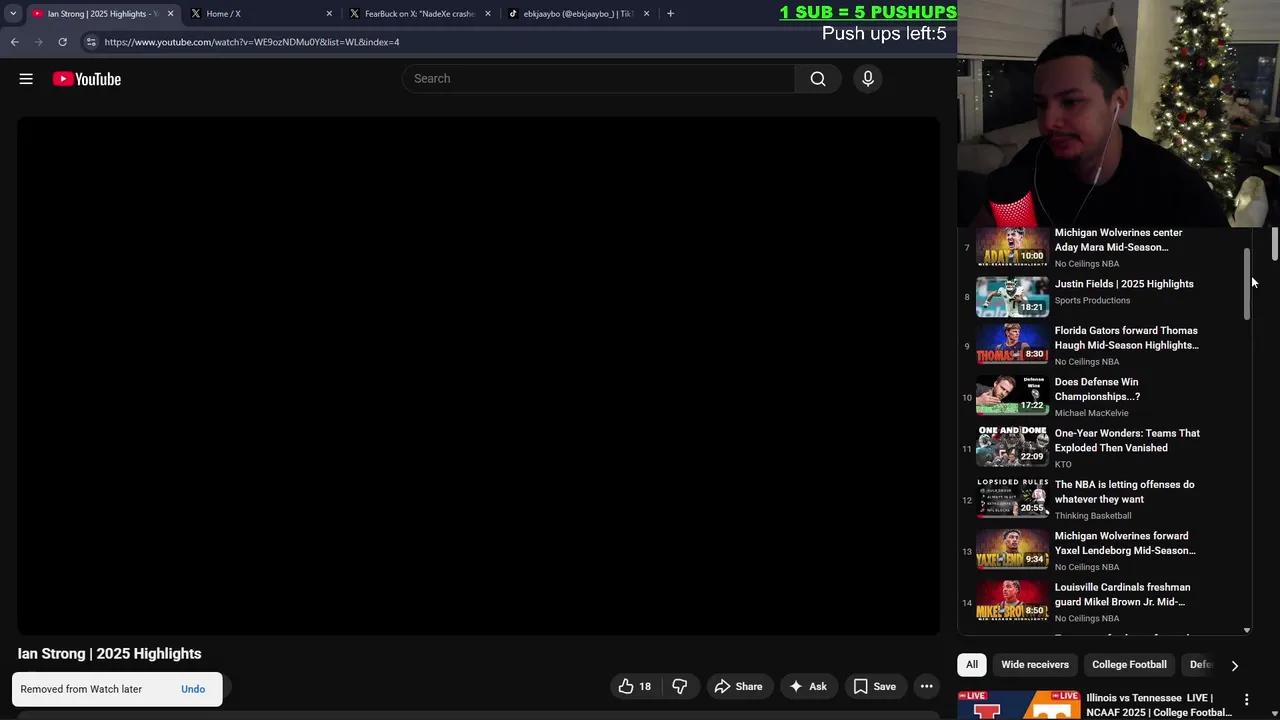Click Michael MacKelvie channel name

(1091, 413)
